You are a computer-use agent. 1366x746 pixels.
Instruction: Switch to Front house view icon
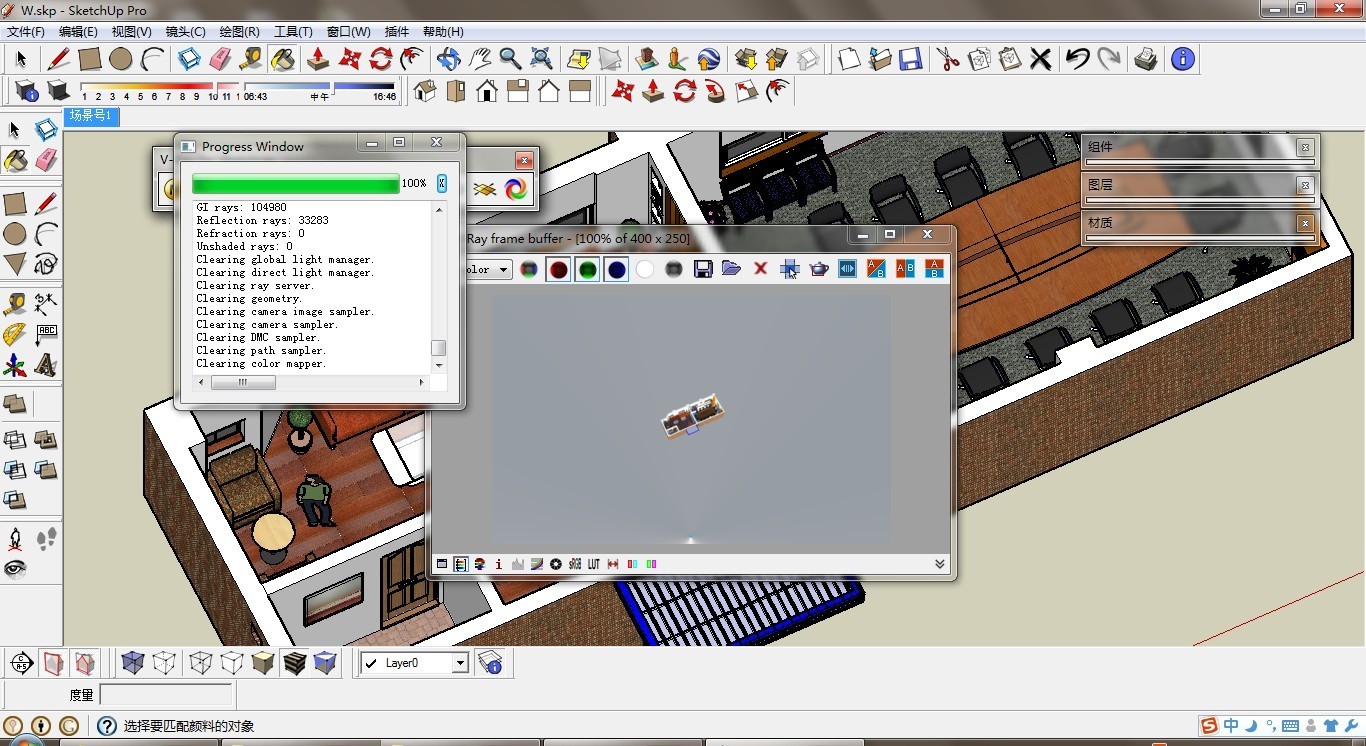[x=487, y=92]
